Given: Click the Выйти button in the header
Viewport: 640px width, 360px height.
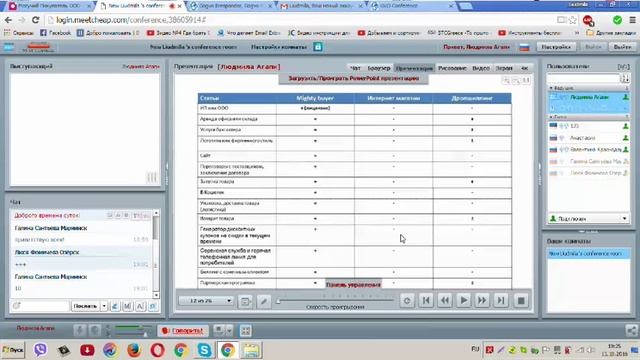Looking at the screenshot, I should (622, 47).
